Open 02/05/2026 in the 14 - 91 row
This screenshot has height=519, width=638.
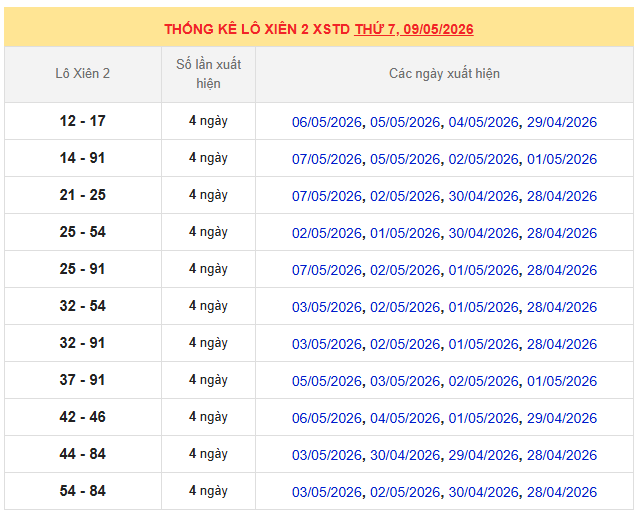point(483,159)
